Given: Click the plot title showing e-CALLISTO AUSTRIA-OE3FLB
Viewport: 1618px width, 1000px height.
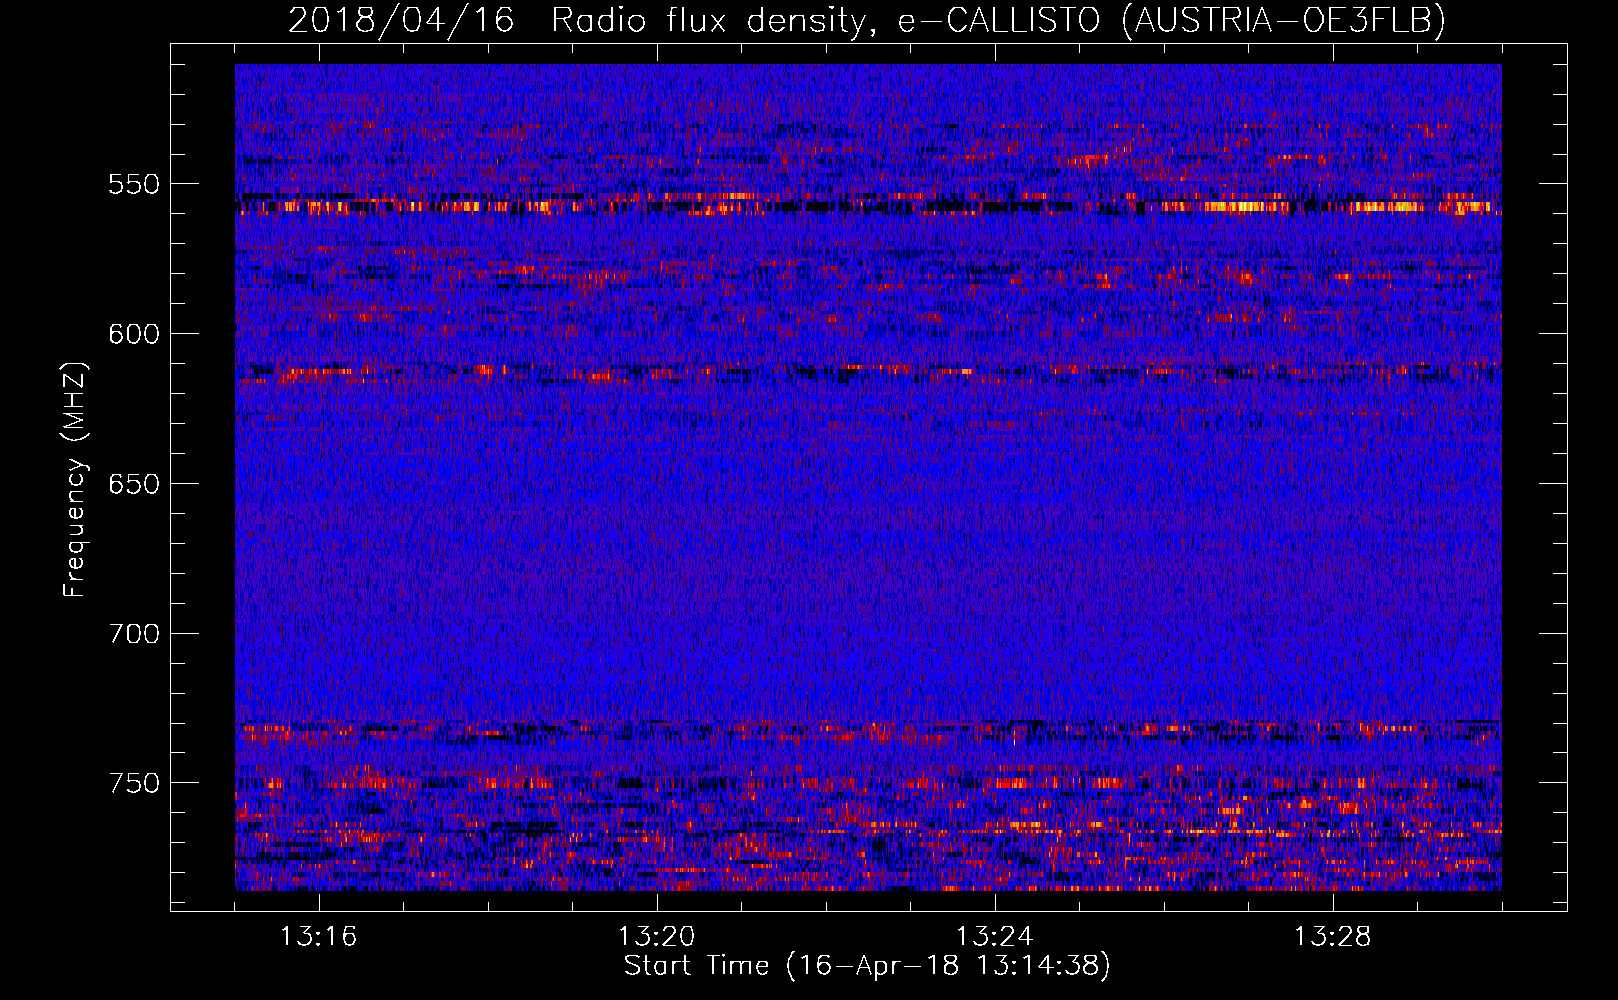Looking at the screenshot, I should tap(867, 20).
